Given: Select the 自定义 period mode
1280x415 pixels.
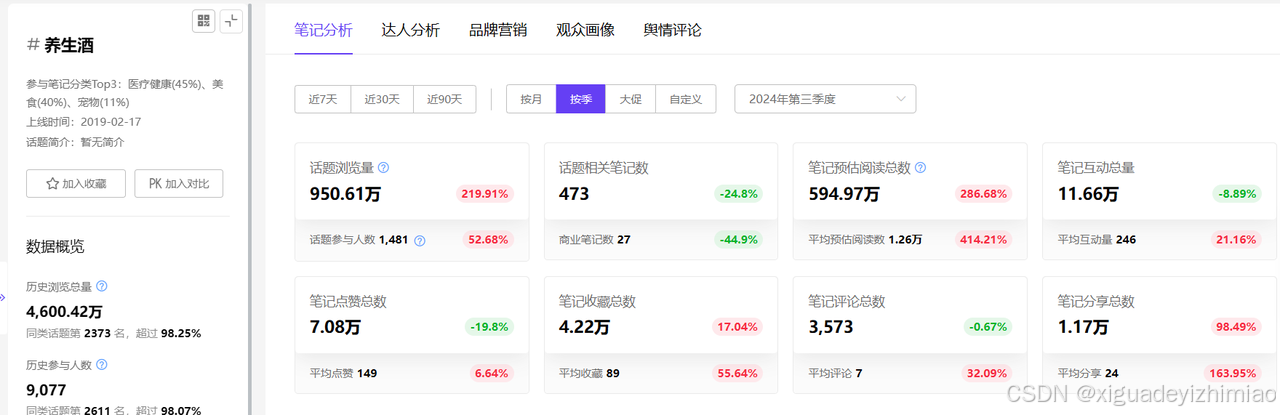Looking at the screenshot, I should coord(685,99).
